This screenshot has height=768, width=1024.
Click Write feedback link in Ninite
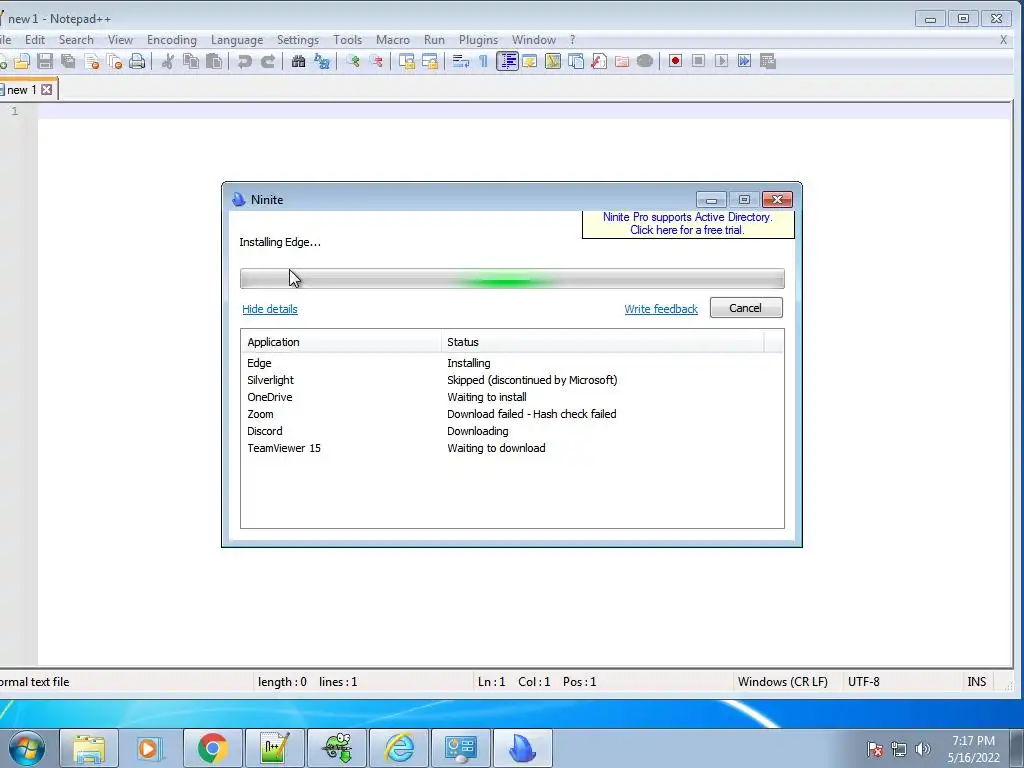[661, 309]
